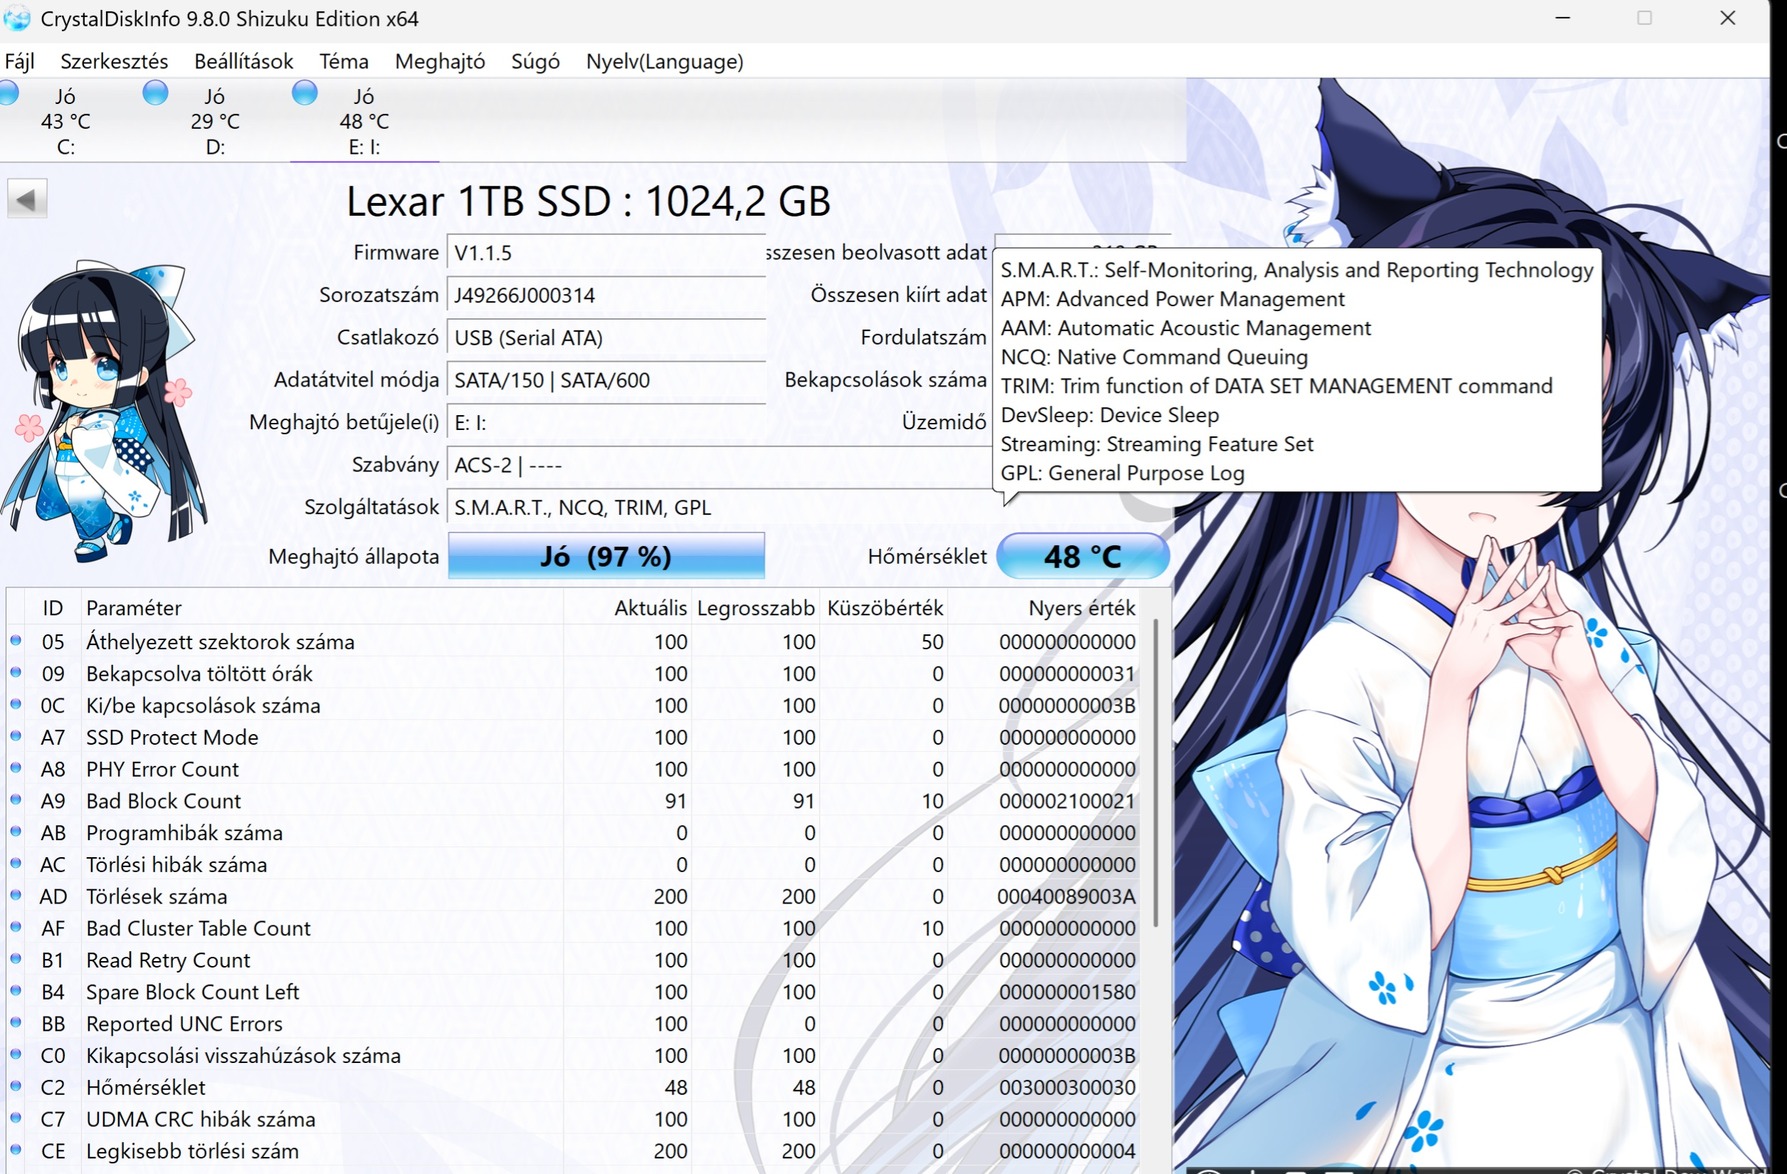Select the UDMA CRC hibák száma row
1787x1174 pixels.
tap(574, 1120)
